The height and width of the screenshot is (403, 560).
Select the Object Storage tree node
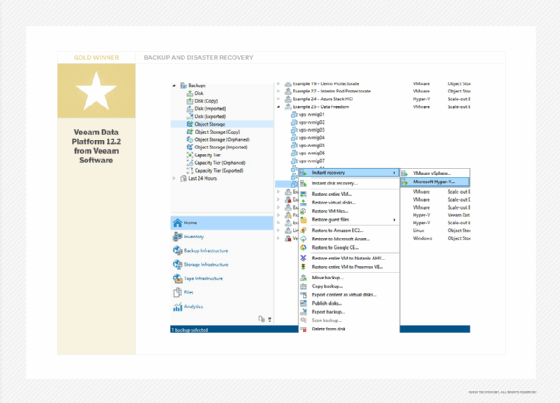pyautogui.click(x=222, y=124)
